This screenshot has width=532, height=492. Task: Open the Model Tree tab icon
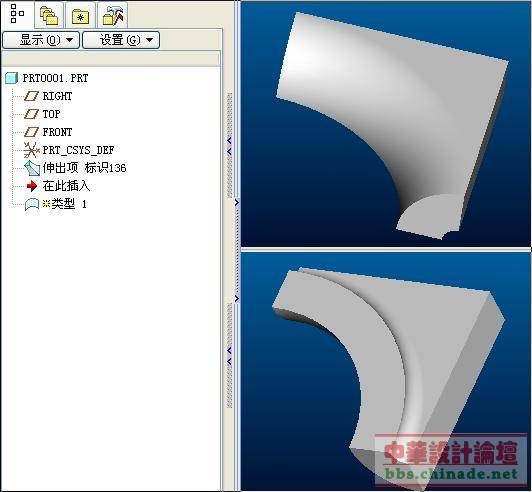[x=17, y=14]
